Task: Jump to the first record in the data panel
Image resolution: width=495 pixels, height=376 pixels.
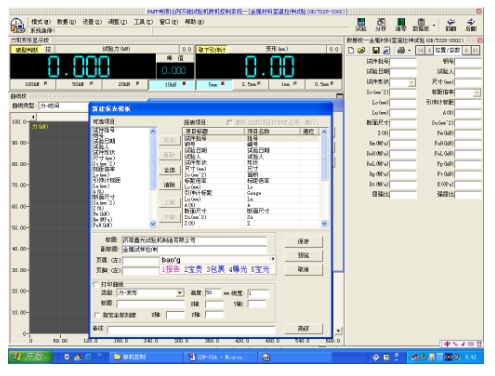Action: click(420, 50)
